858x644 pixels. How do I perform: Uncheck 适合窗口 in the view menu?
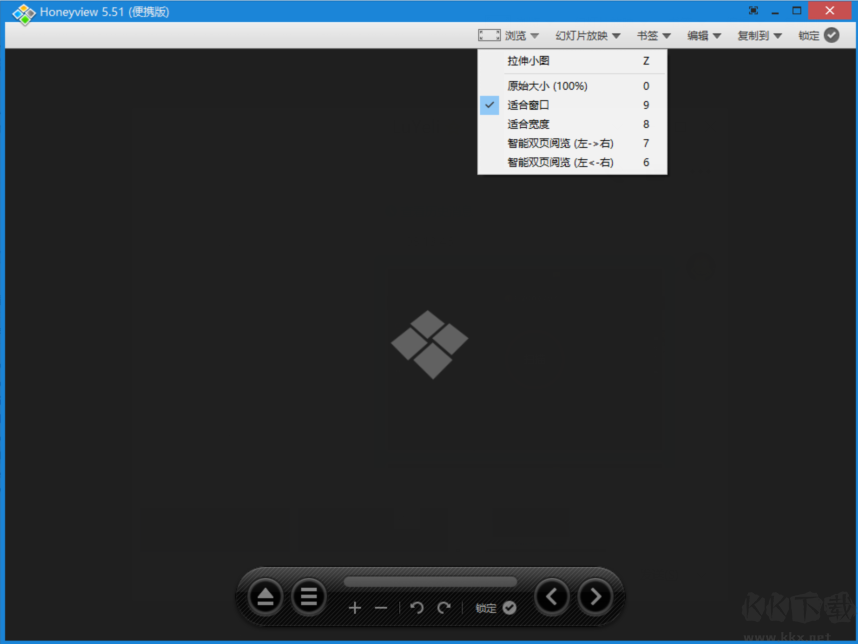[529, 104]
